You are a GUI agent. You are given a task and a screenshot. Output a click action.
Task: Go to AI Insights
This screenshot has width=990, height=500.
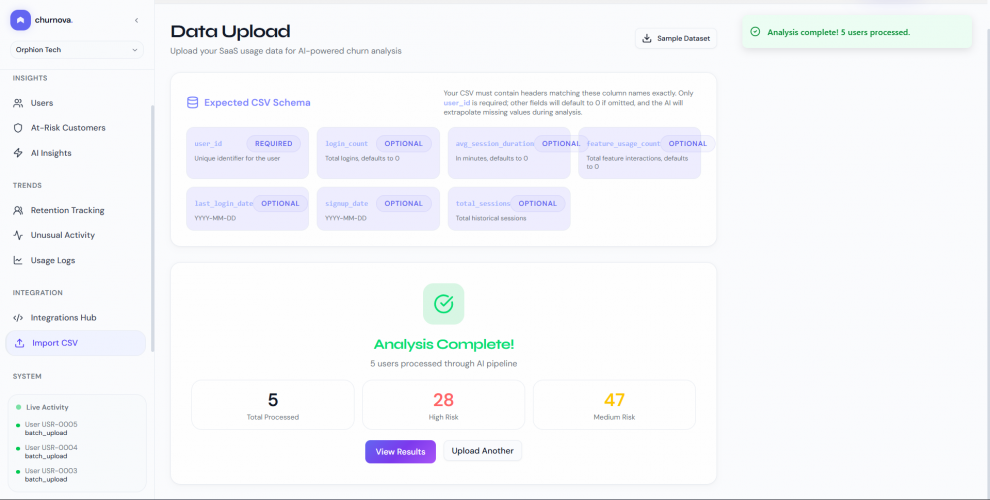[76, 153]
